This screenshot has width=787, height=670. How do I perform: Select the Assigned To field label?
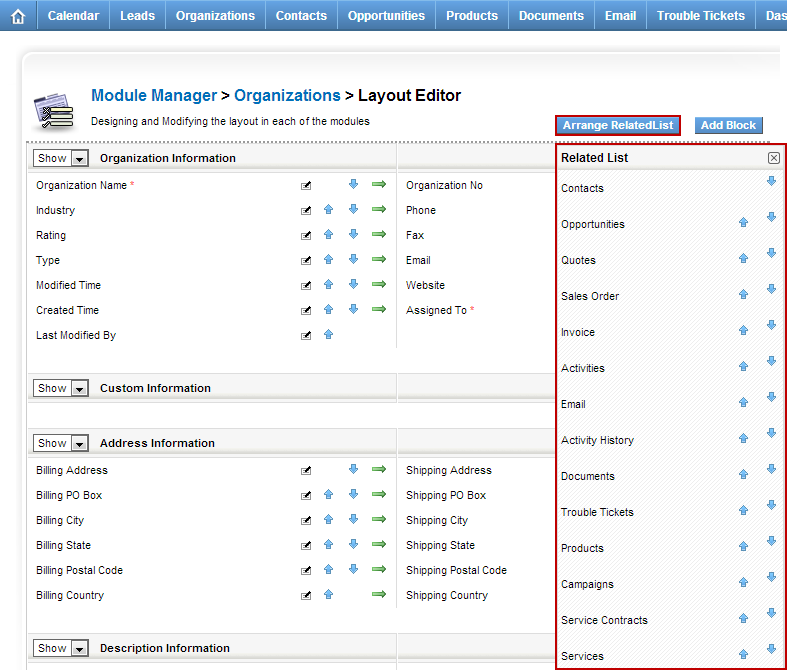coord(436,310)
